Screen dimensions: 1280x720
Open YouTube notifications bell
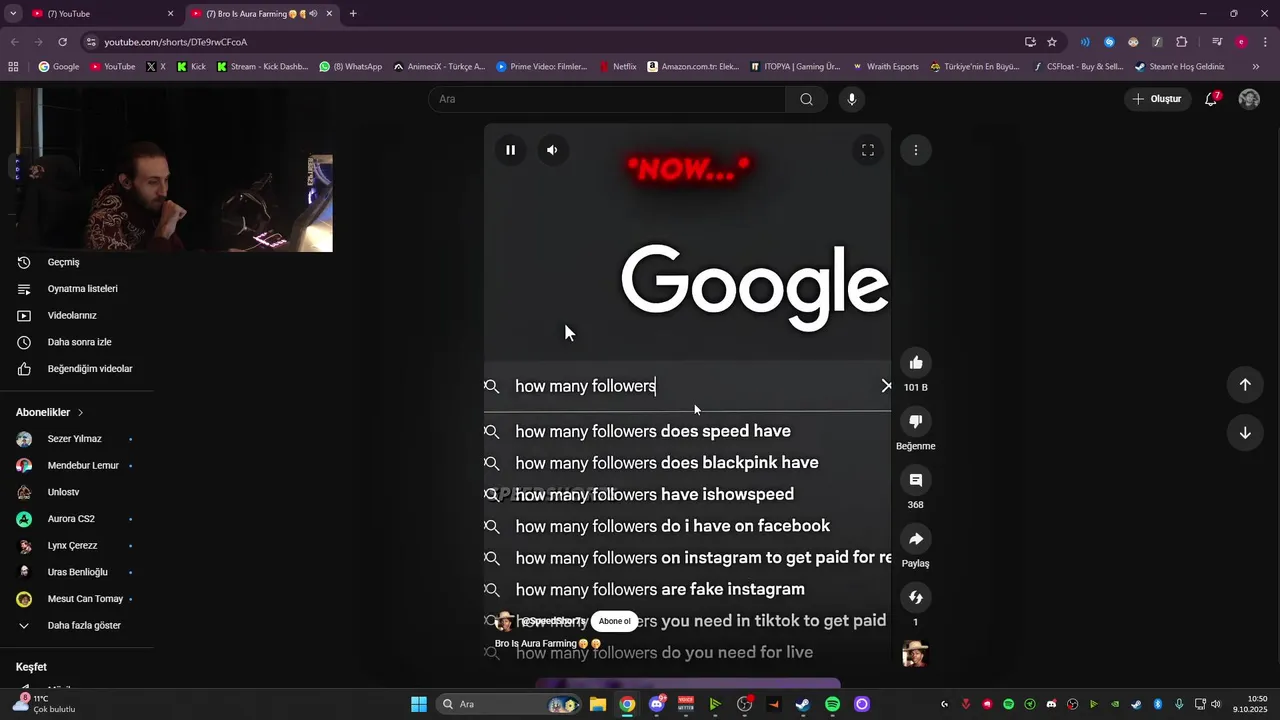(x=1211, y=99)
